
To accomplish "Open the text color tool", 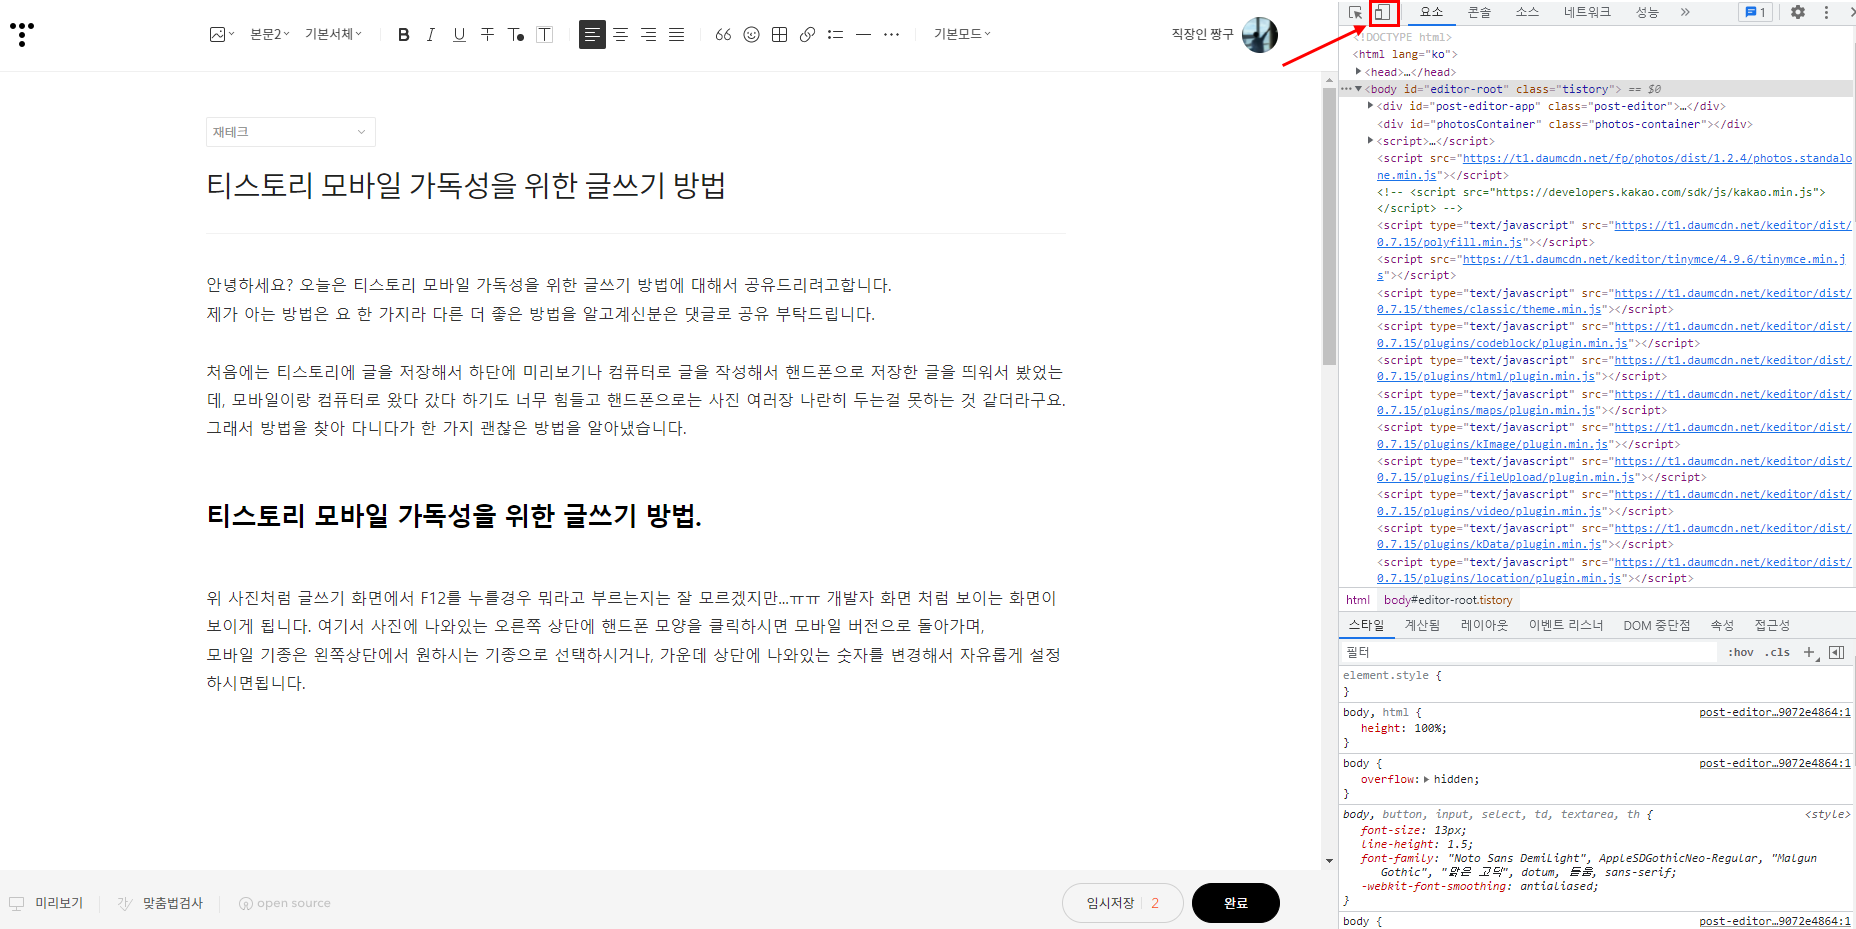I will point(516,34).
